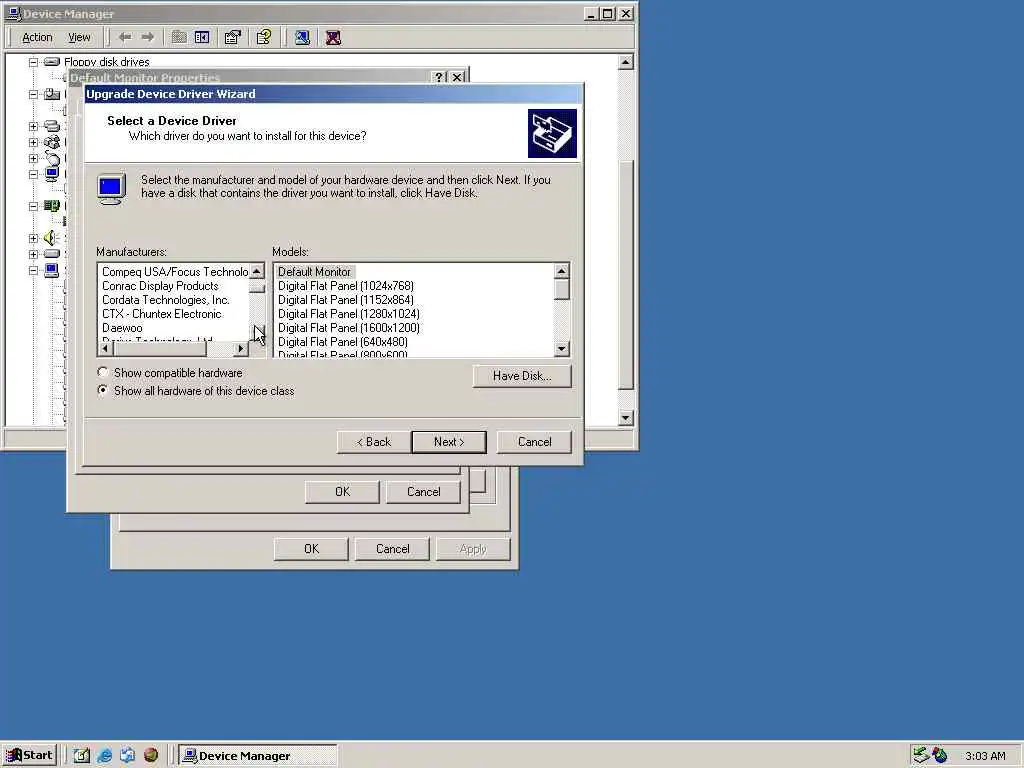Open the Action menu
Image resolution: width=1024 pixels, height=768 pixels.
tap(37, 37)
